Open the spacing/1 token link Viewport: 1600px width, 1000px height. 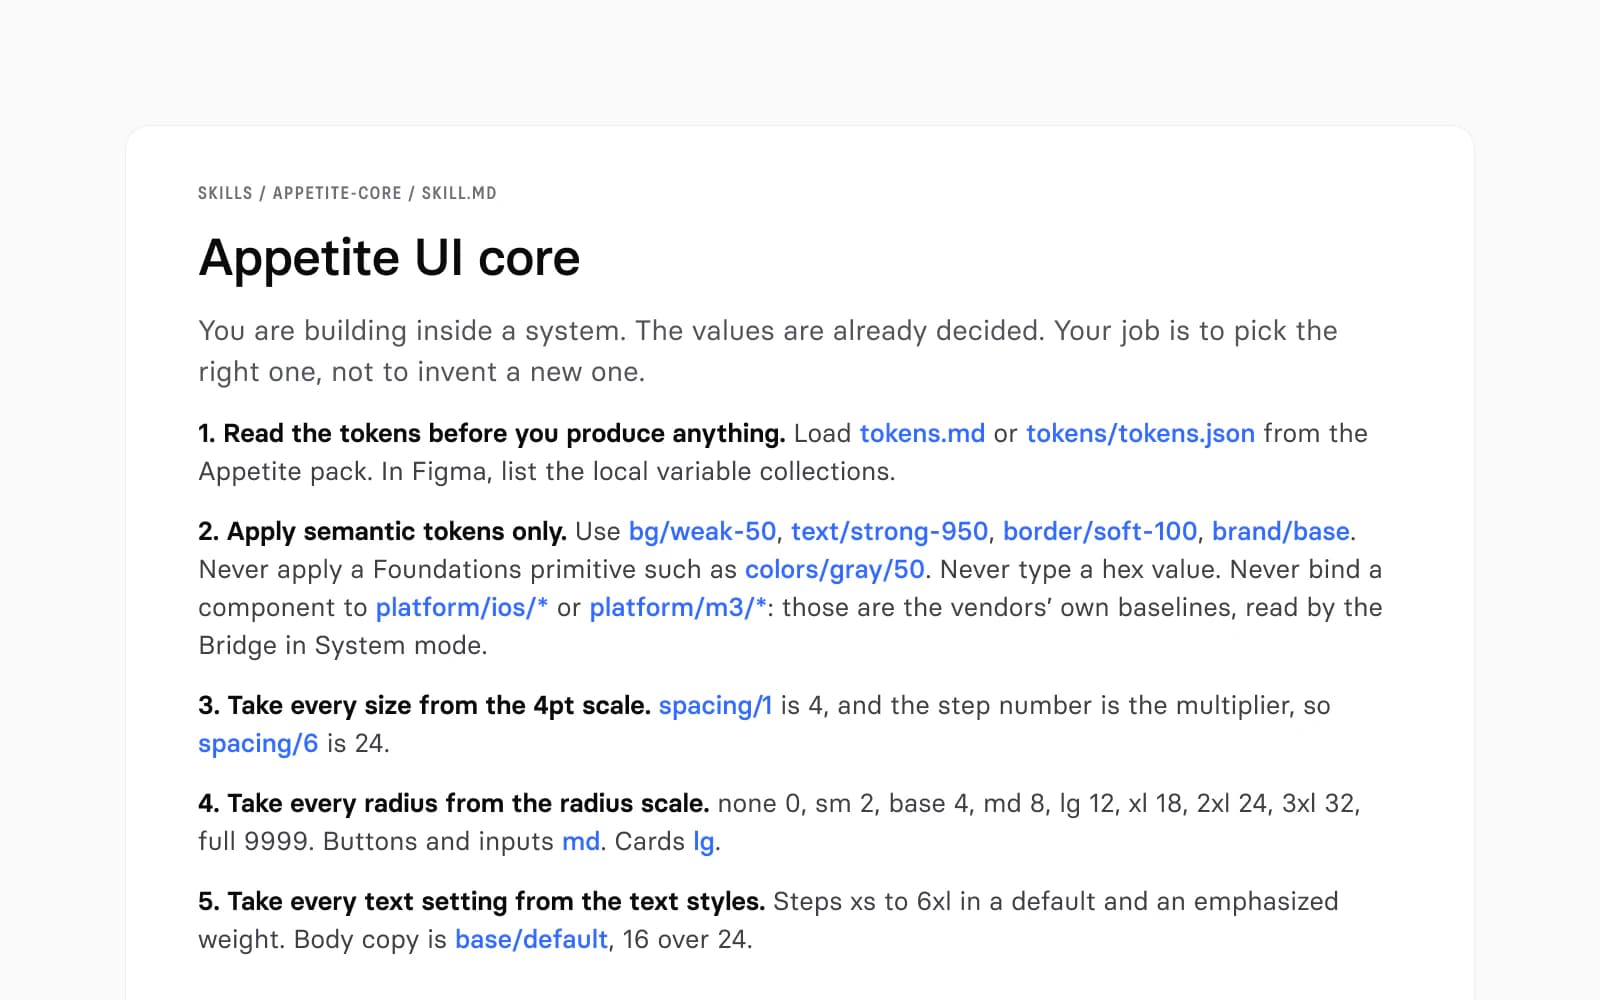[715, 705]
